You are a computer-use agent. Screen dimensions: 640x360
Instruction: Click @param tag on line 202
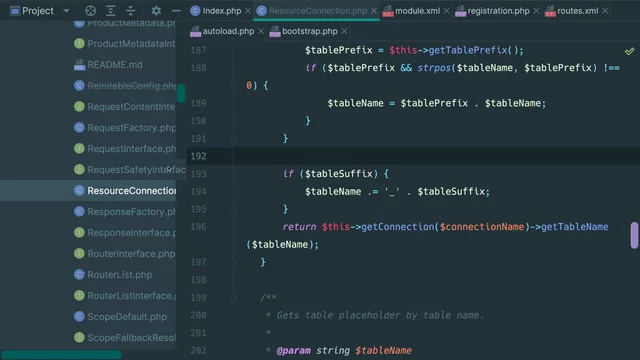[x=293, y=351]
